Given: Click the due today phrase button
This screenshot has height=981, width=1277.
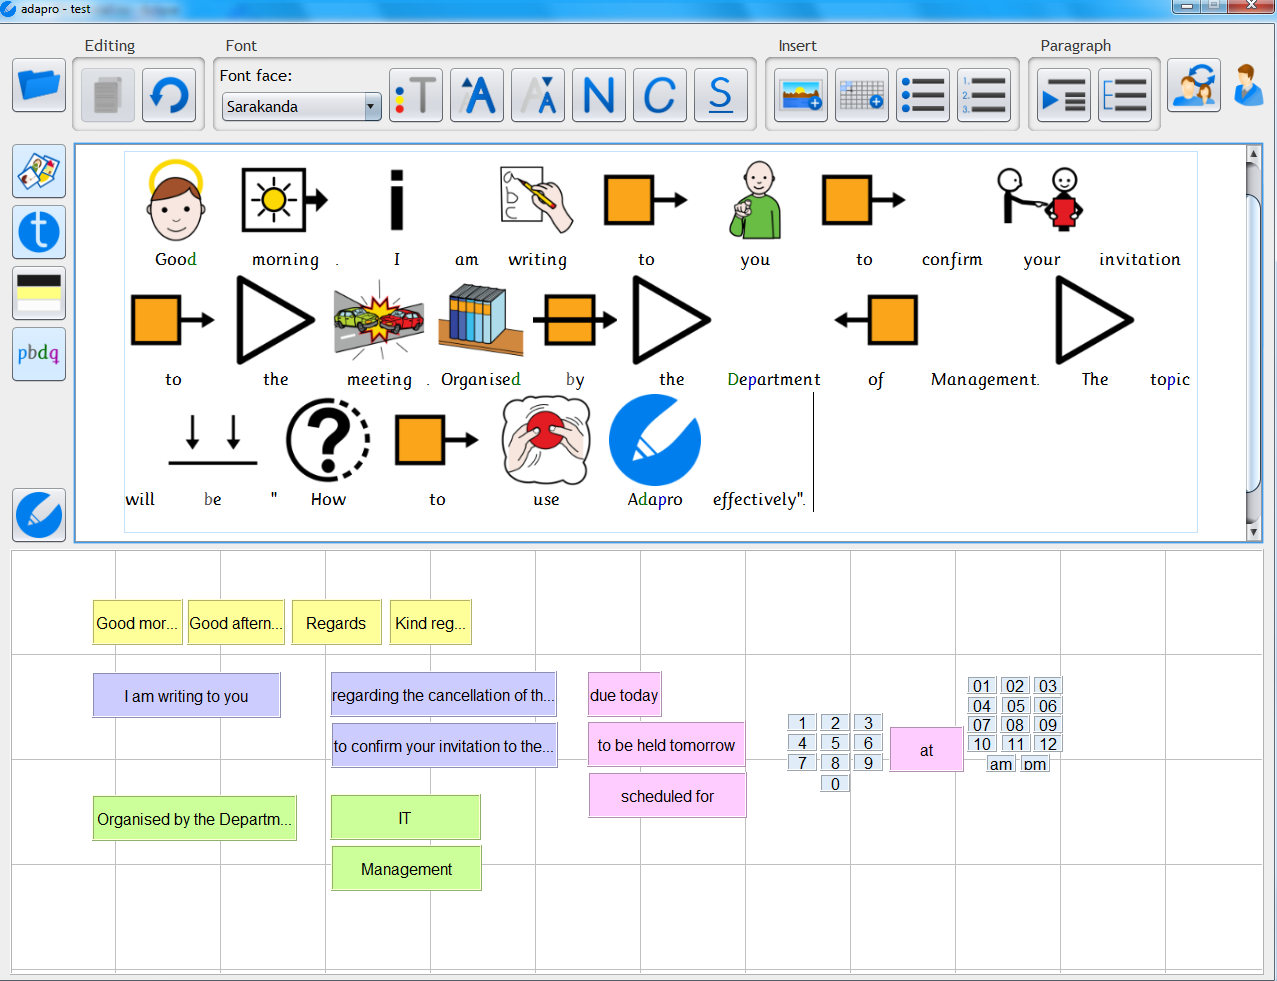Looking at the screenshot, I should click(624, 695).
